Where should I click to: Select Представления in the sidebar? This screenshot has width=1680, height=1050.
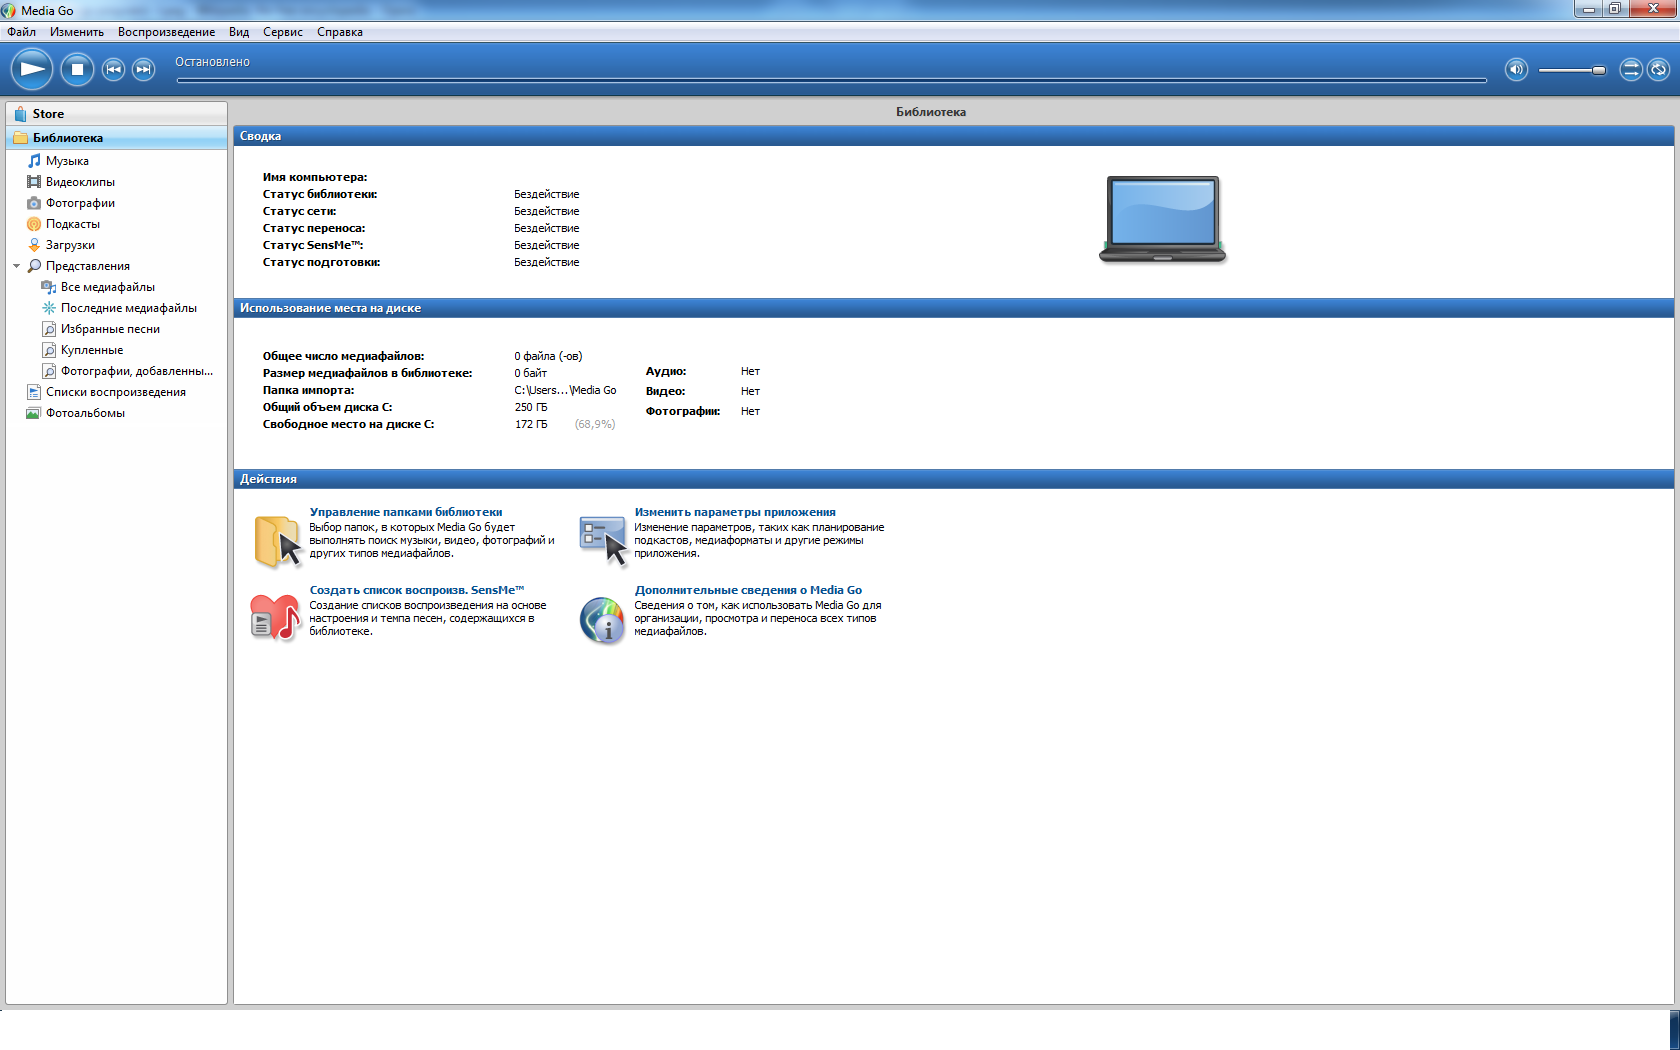coord(88,266)
